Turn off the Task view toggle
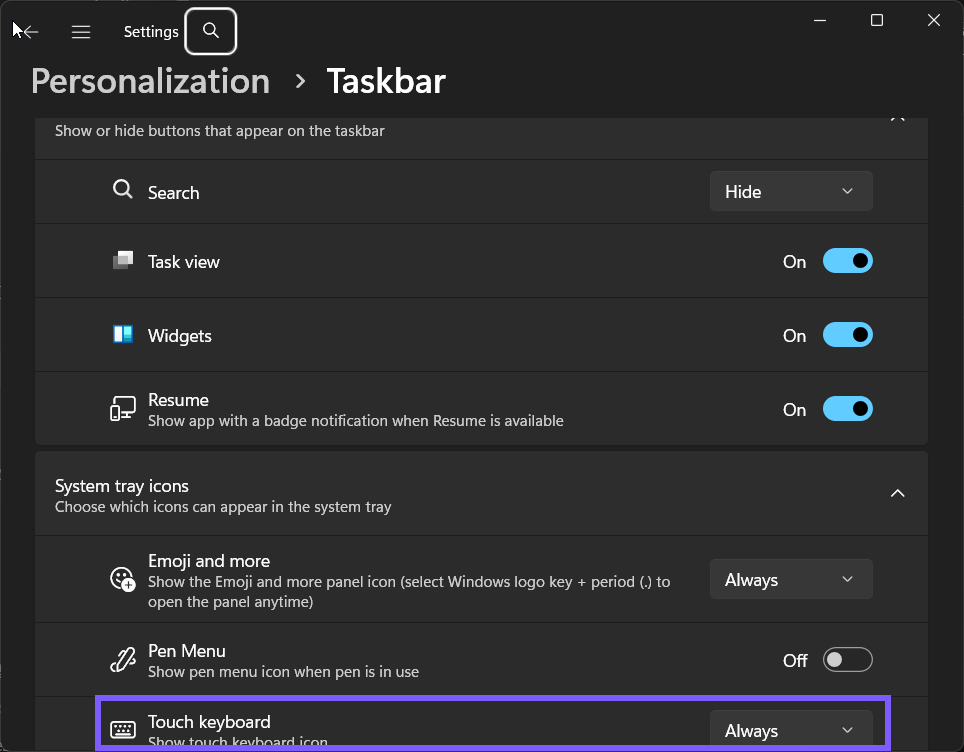This screenshot has height=752, width=964. pos(847,261)
